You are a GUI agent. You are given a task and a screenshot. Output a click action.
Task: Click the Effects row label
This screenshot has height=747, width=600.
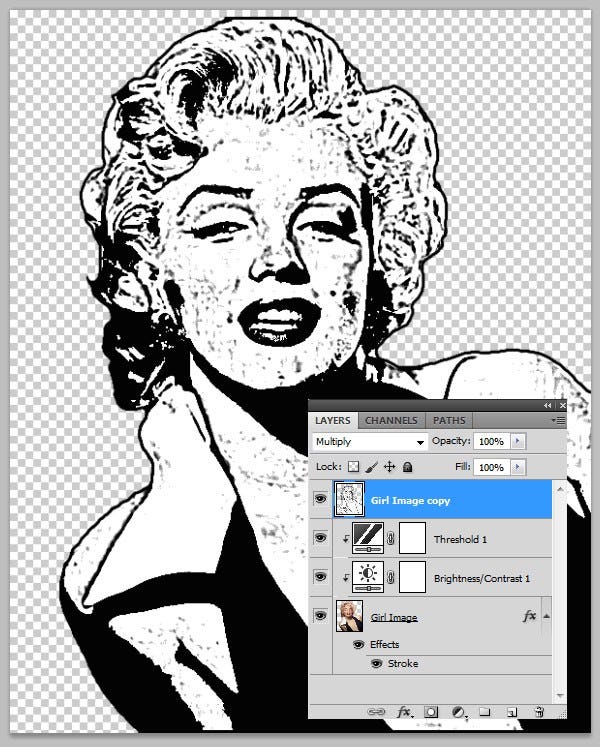tap(385, 645)
